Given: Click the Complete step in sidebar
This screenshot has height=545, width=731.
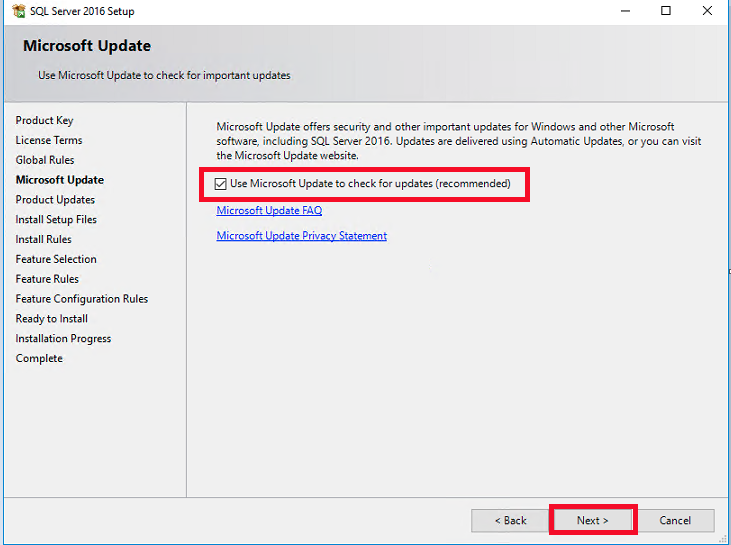Looking at the screenshot, I should click(x=39, y=359).
